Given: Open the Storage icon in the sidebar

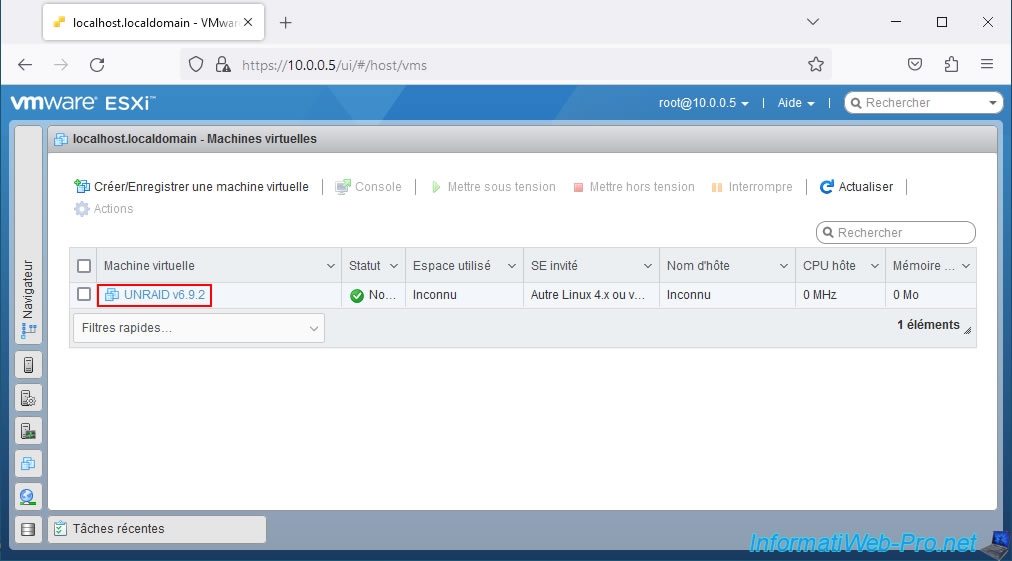Looking at the screenshot, I should coord(28,529).
